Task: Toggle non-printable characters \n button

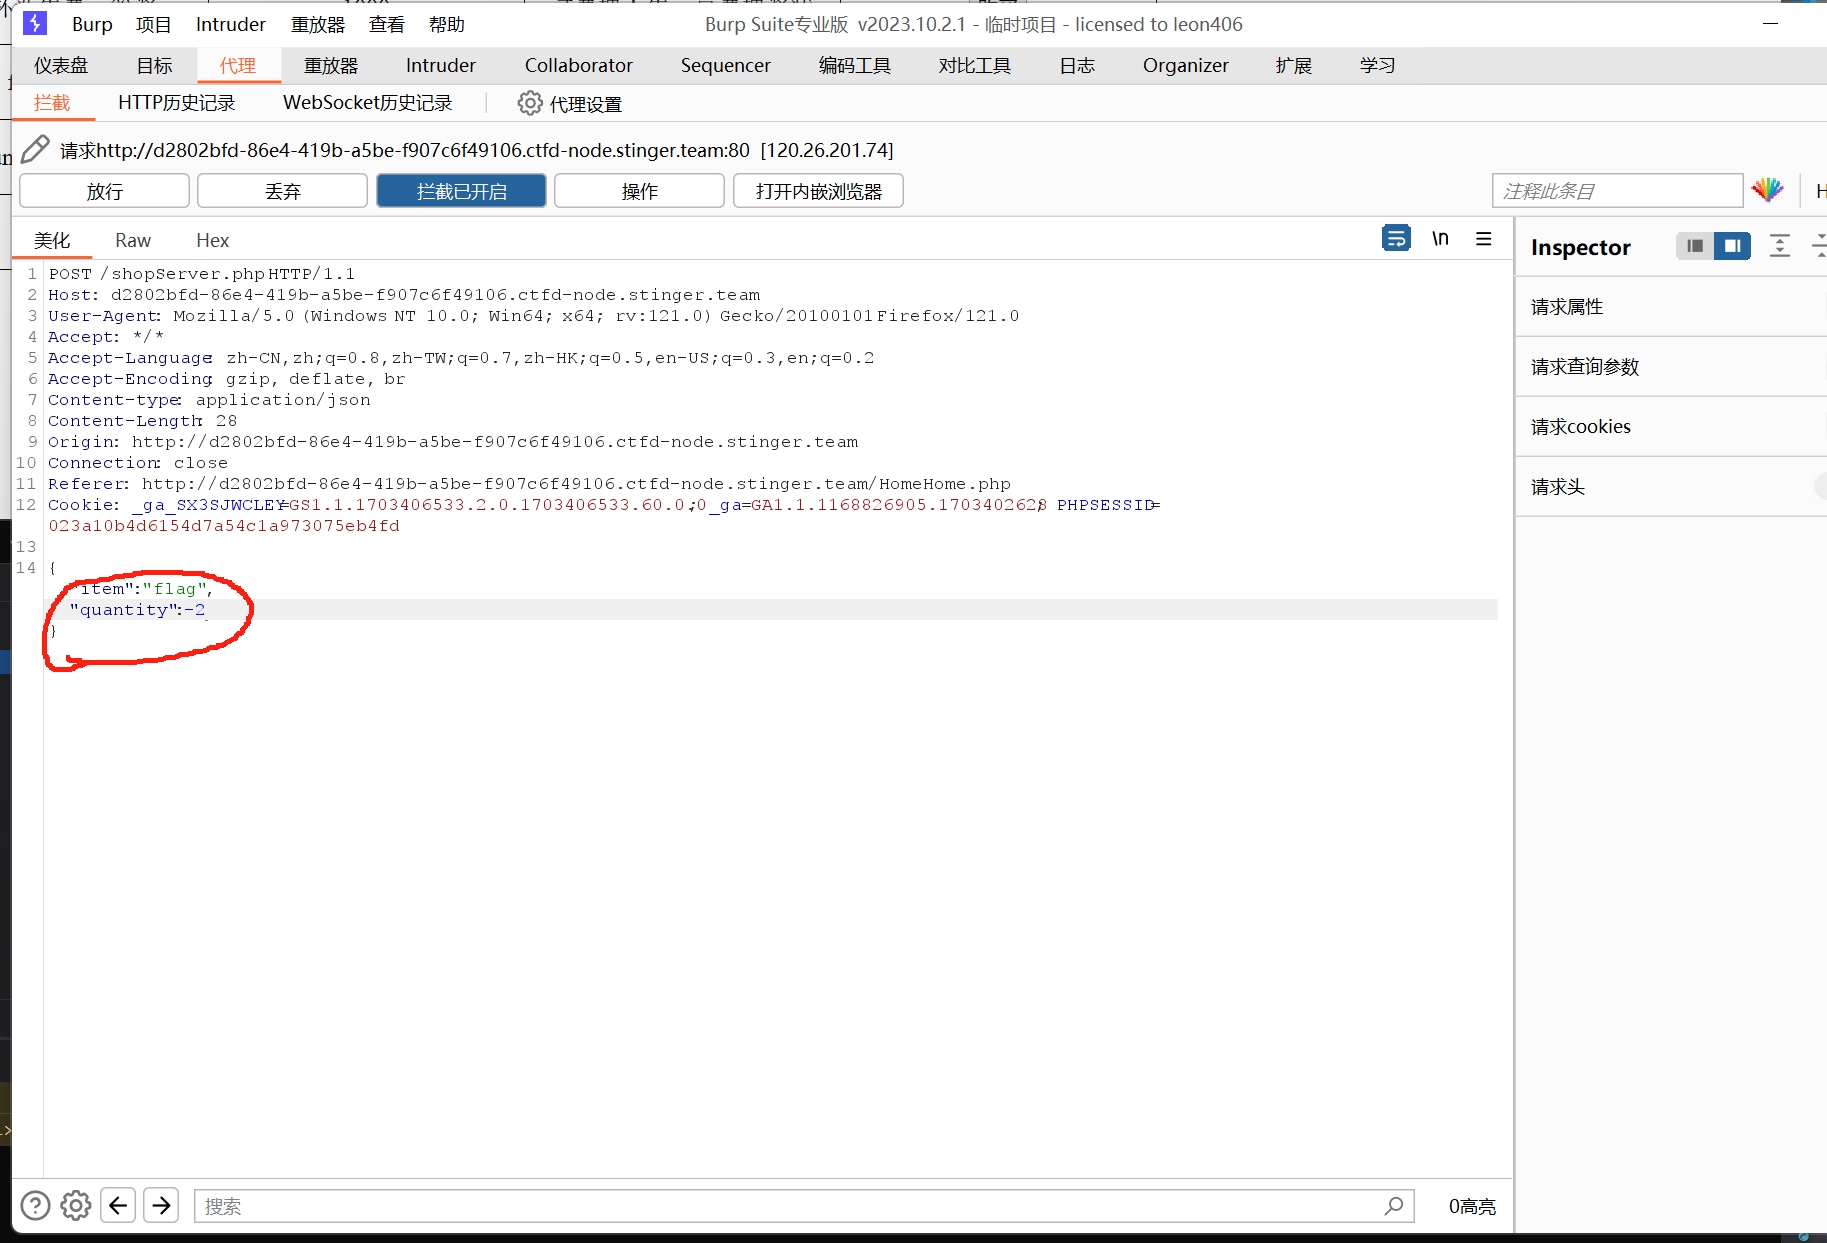Action: (x=1440, y=239)
